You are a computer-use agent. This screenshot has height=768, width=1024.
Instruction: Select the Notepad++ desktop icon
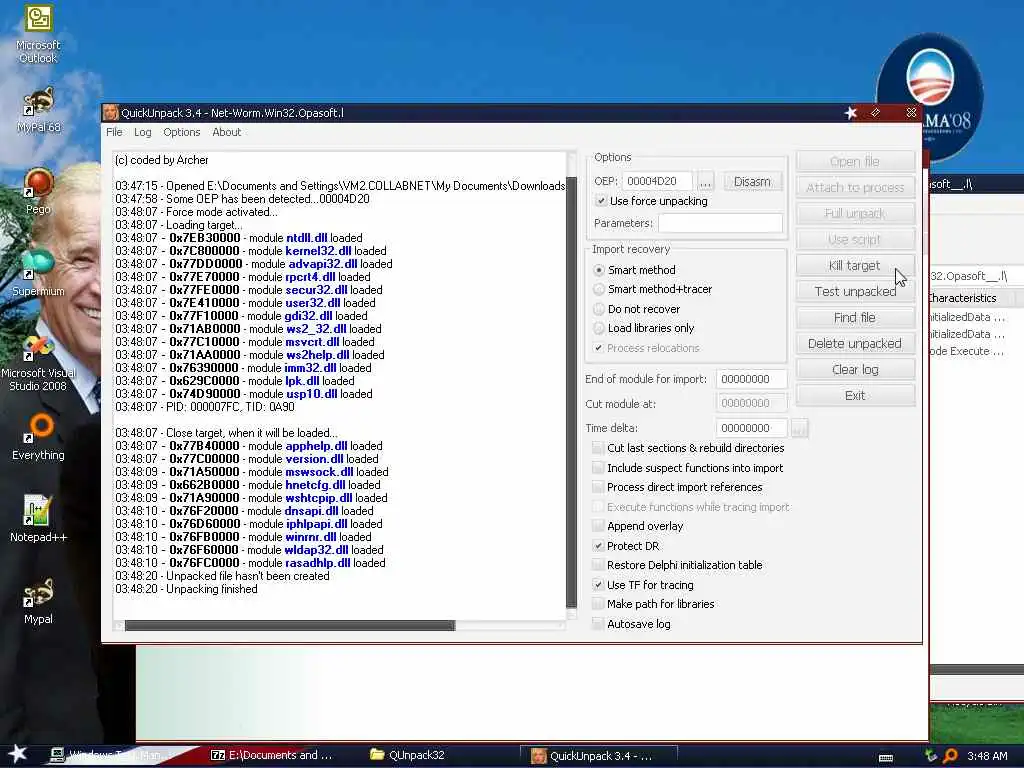(38, 519)
